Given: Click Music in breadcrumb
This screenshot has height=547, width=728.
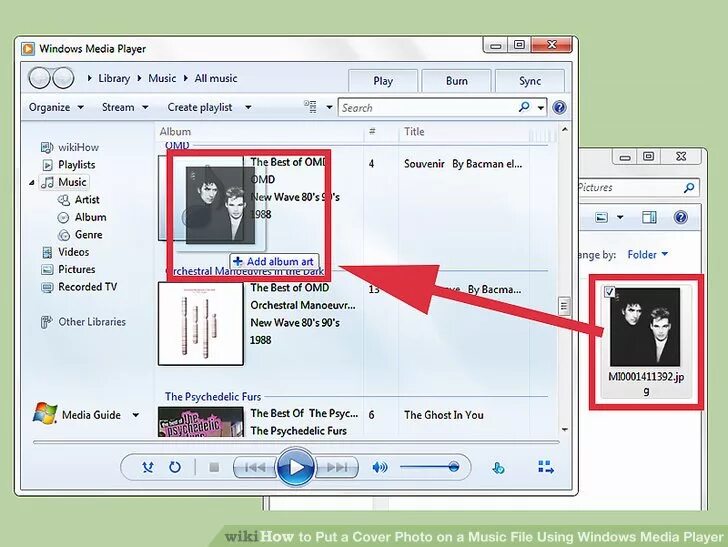Looking at the screenshot, I should pos(162,78).
